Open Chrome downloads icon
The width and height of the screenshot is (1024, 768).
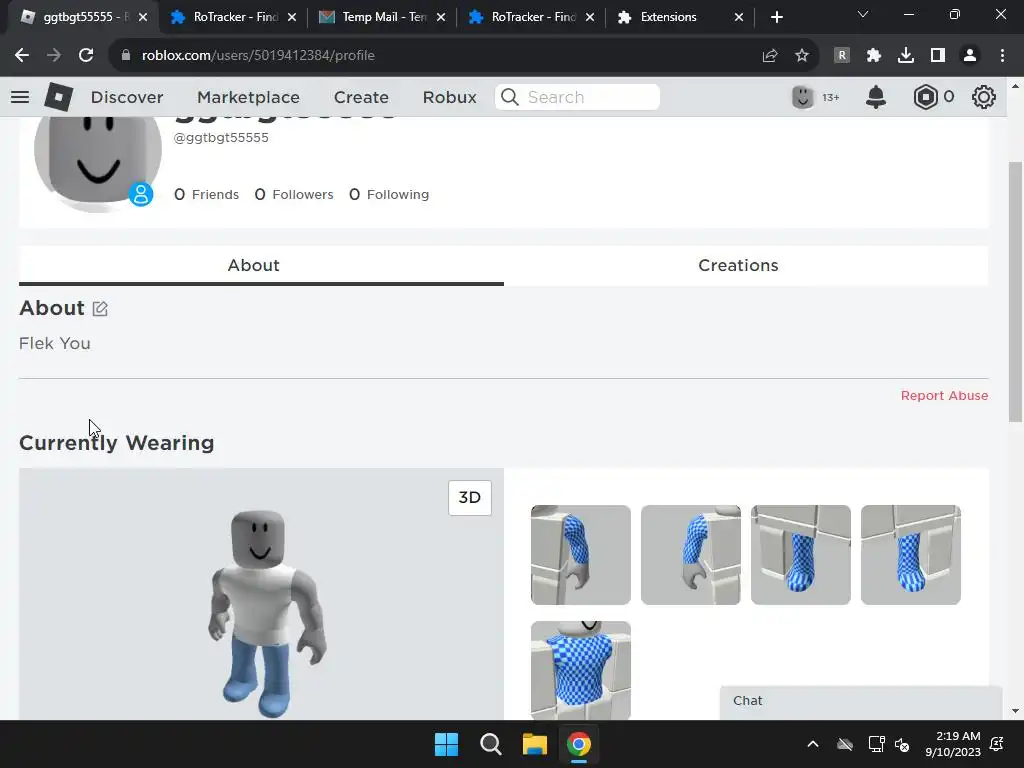(x=906, y=56)
